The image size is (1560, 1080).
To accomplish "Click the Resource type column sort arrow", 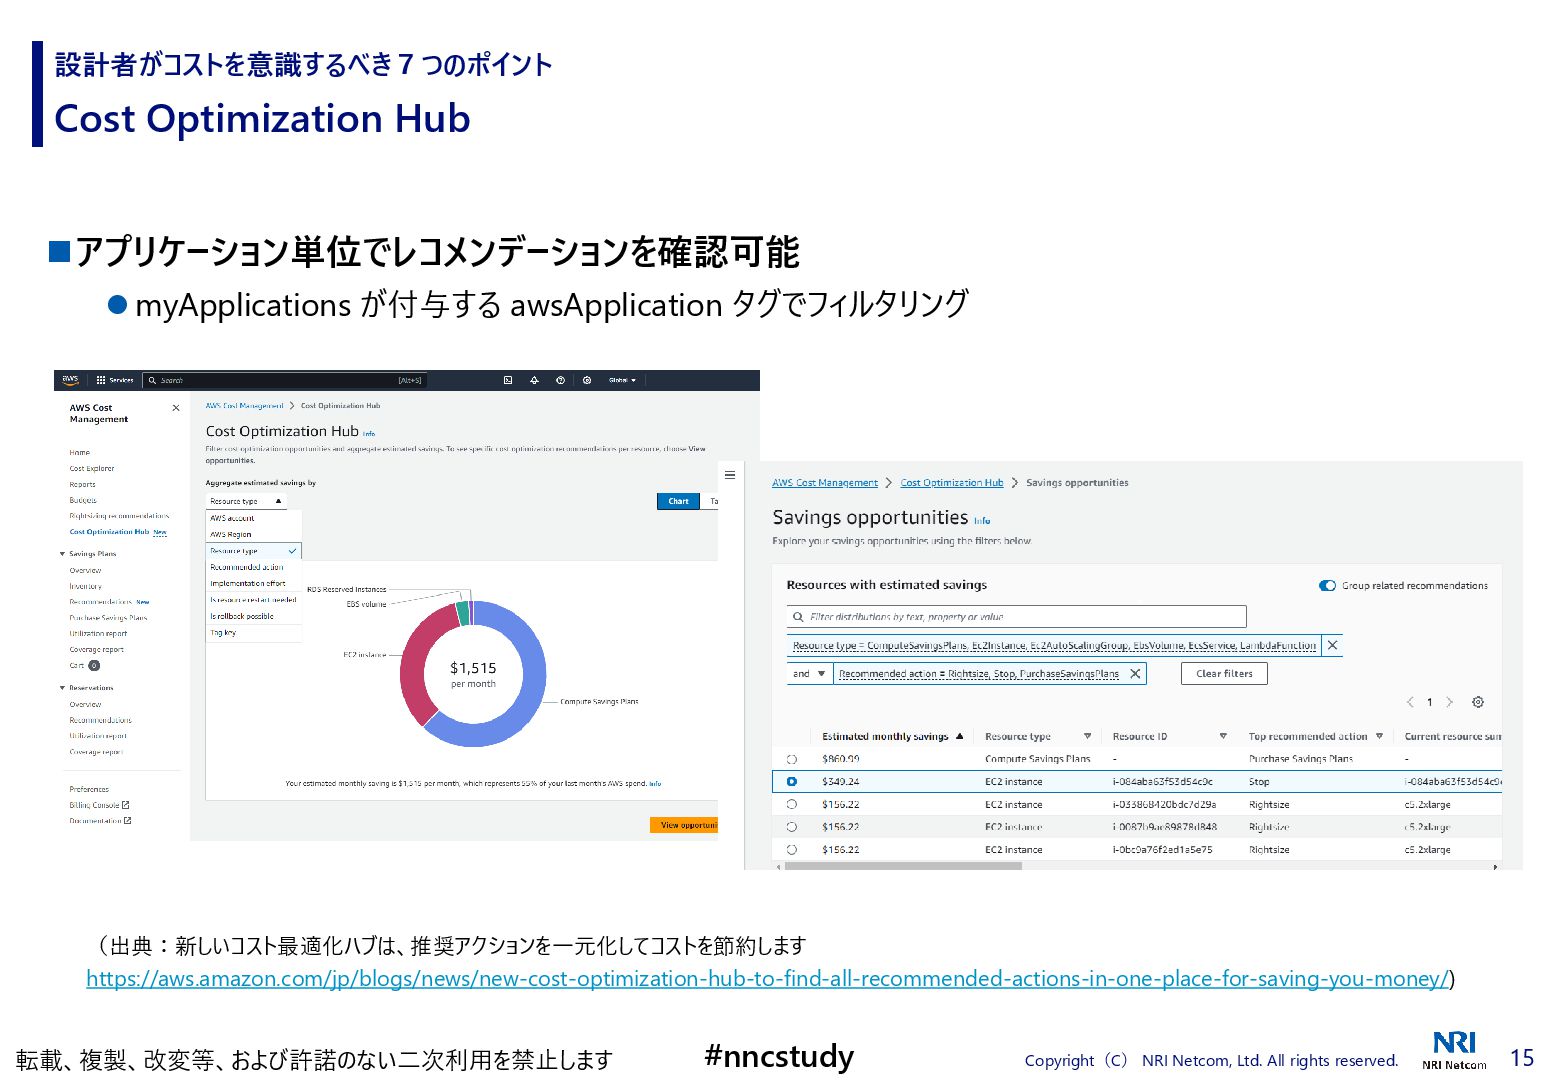I will point(1087,736).
